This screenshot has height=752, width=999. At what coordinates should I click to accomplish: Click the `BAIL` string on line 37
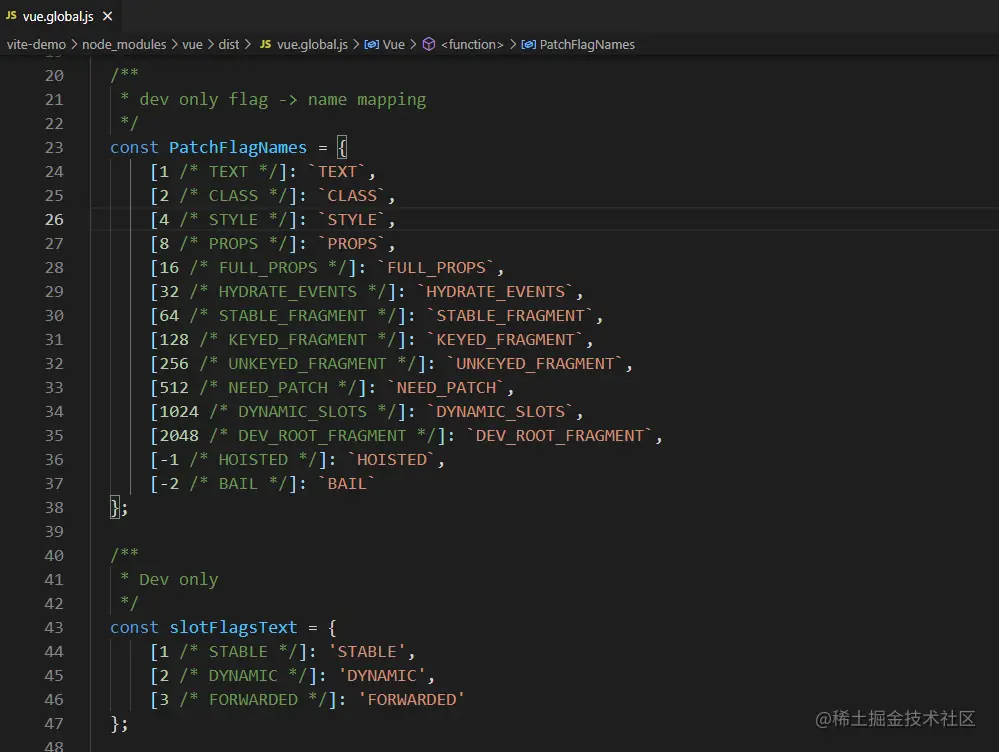tap(347, 484)
